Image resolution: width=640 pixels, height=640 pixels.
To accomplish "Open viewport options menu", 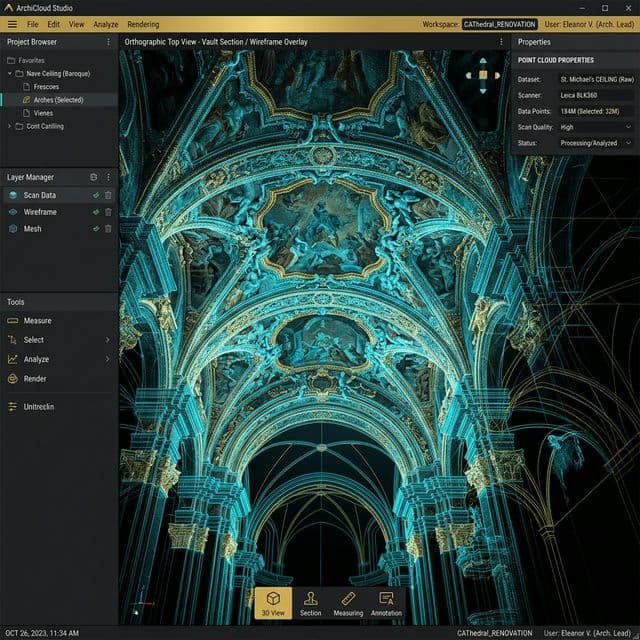I will pyautogui.click(x=501, y=42).
